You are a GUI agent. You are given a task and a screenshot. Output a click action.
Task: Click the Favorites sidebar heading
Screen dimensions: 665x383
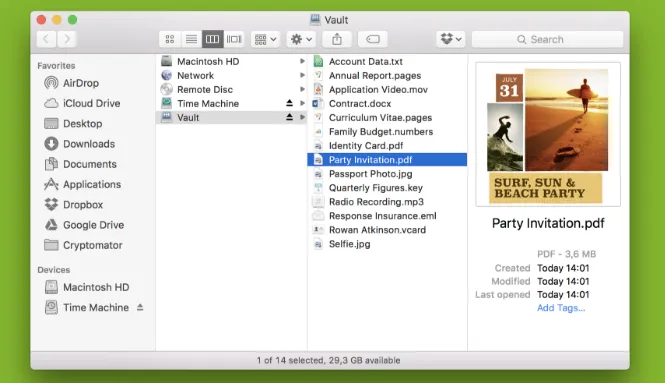tap(56, 66)
